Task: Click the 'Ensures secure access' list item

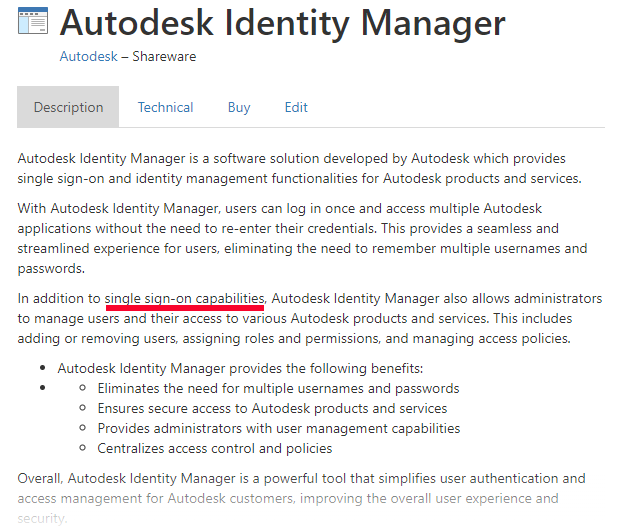Action: 272,408
